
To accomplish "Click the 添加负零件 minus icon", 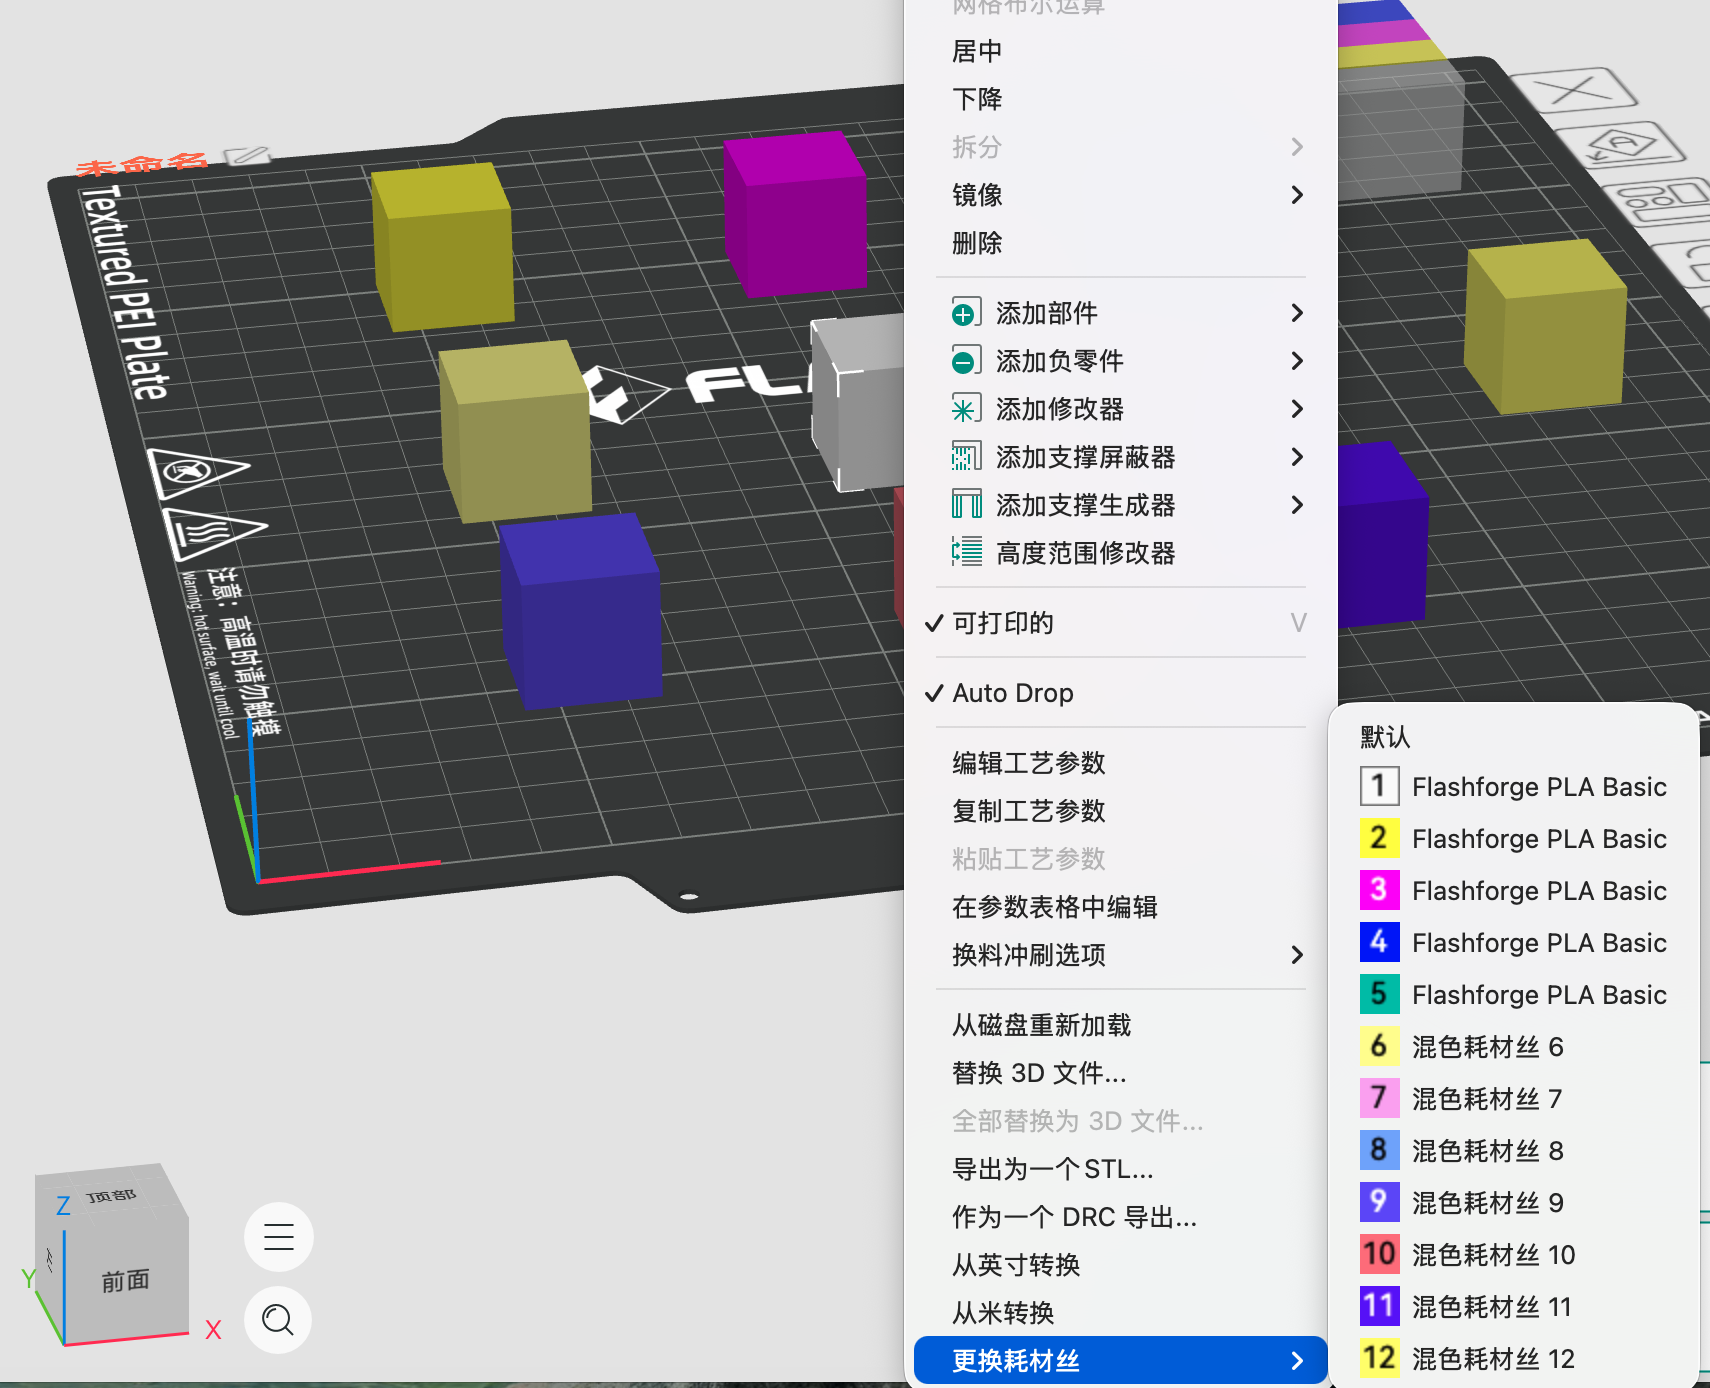I will tap(965, 361).
